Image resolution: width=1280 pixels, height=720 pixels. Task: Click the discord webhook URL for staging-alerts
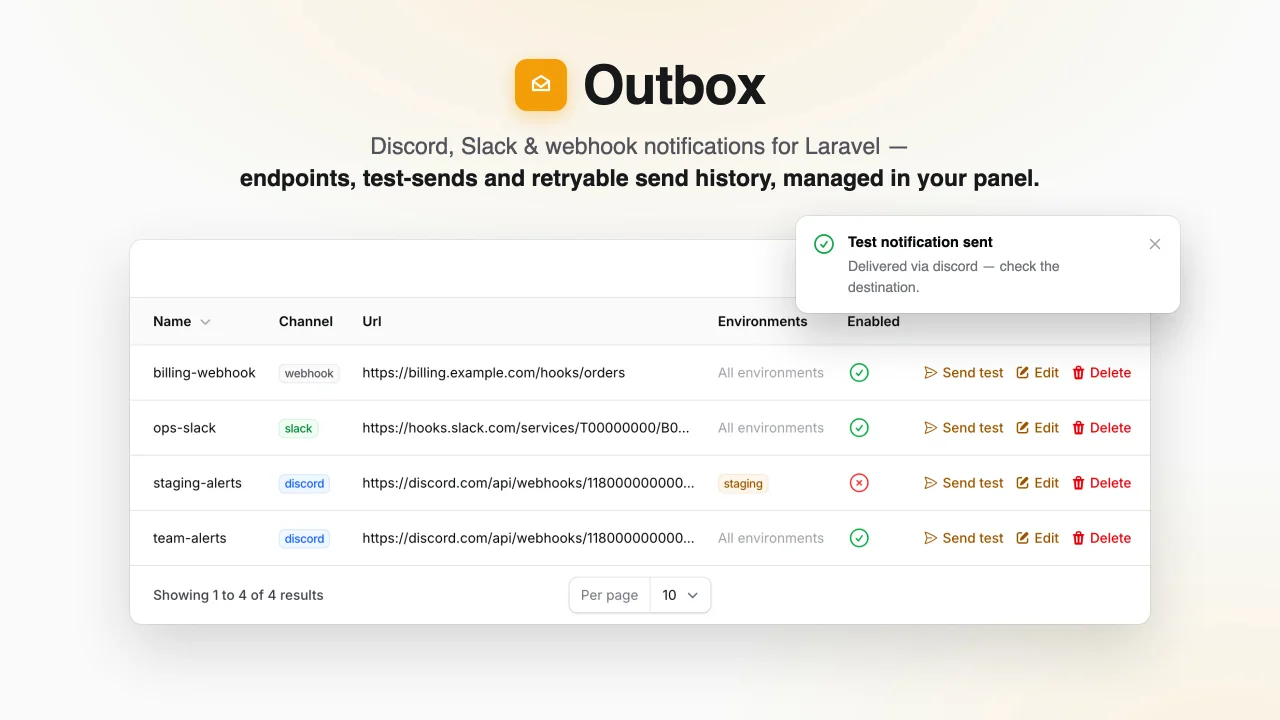coord(528,483)
